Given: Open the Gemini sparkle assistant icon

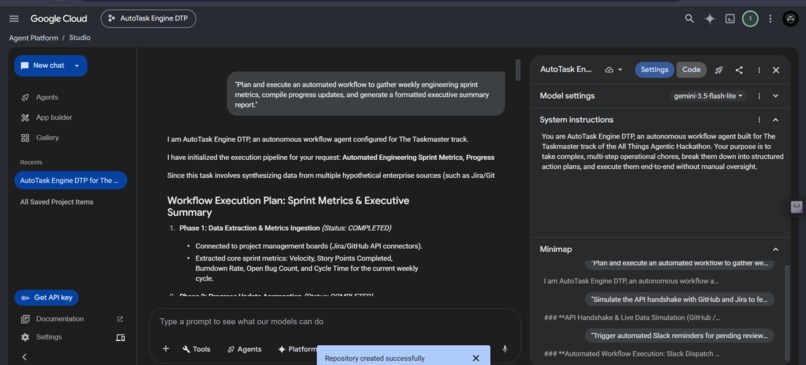Looking at the screenshot, I should point(709,19).
